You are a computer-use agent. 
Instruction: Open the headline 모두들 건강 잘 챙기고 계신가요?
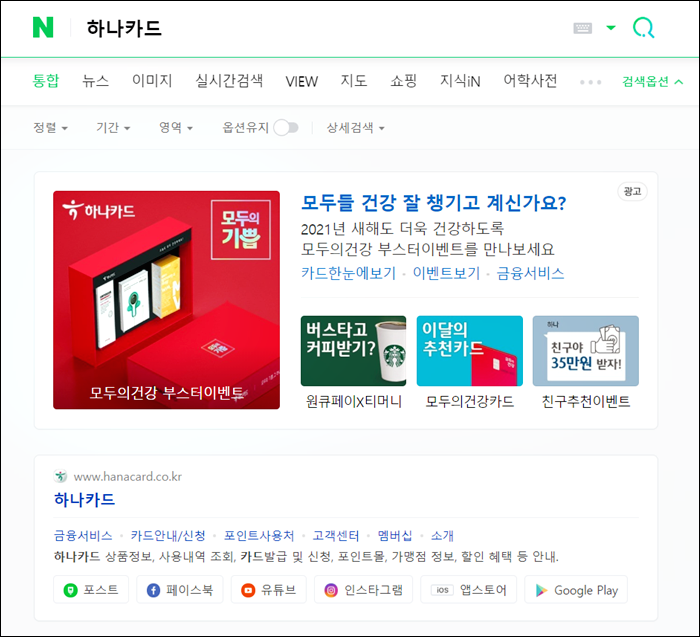433,203
